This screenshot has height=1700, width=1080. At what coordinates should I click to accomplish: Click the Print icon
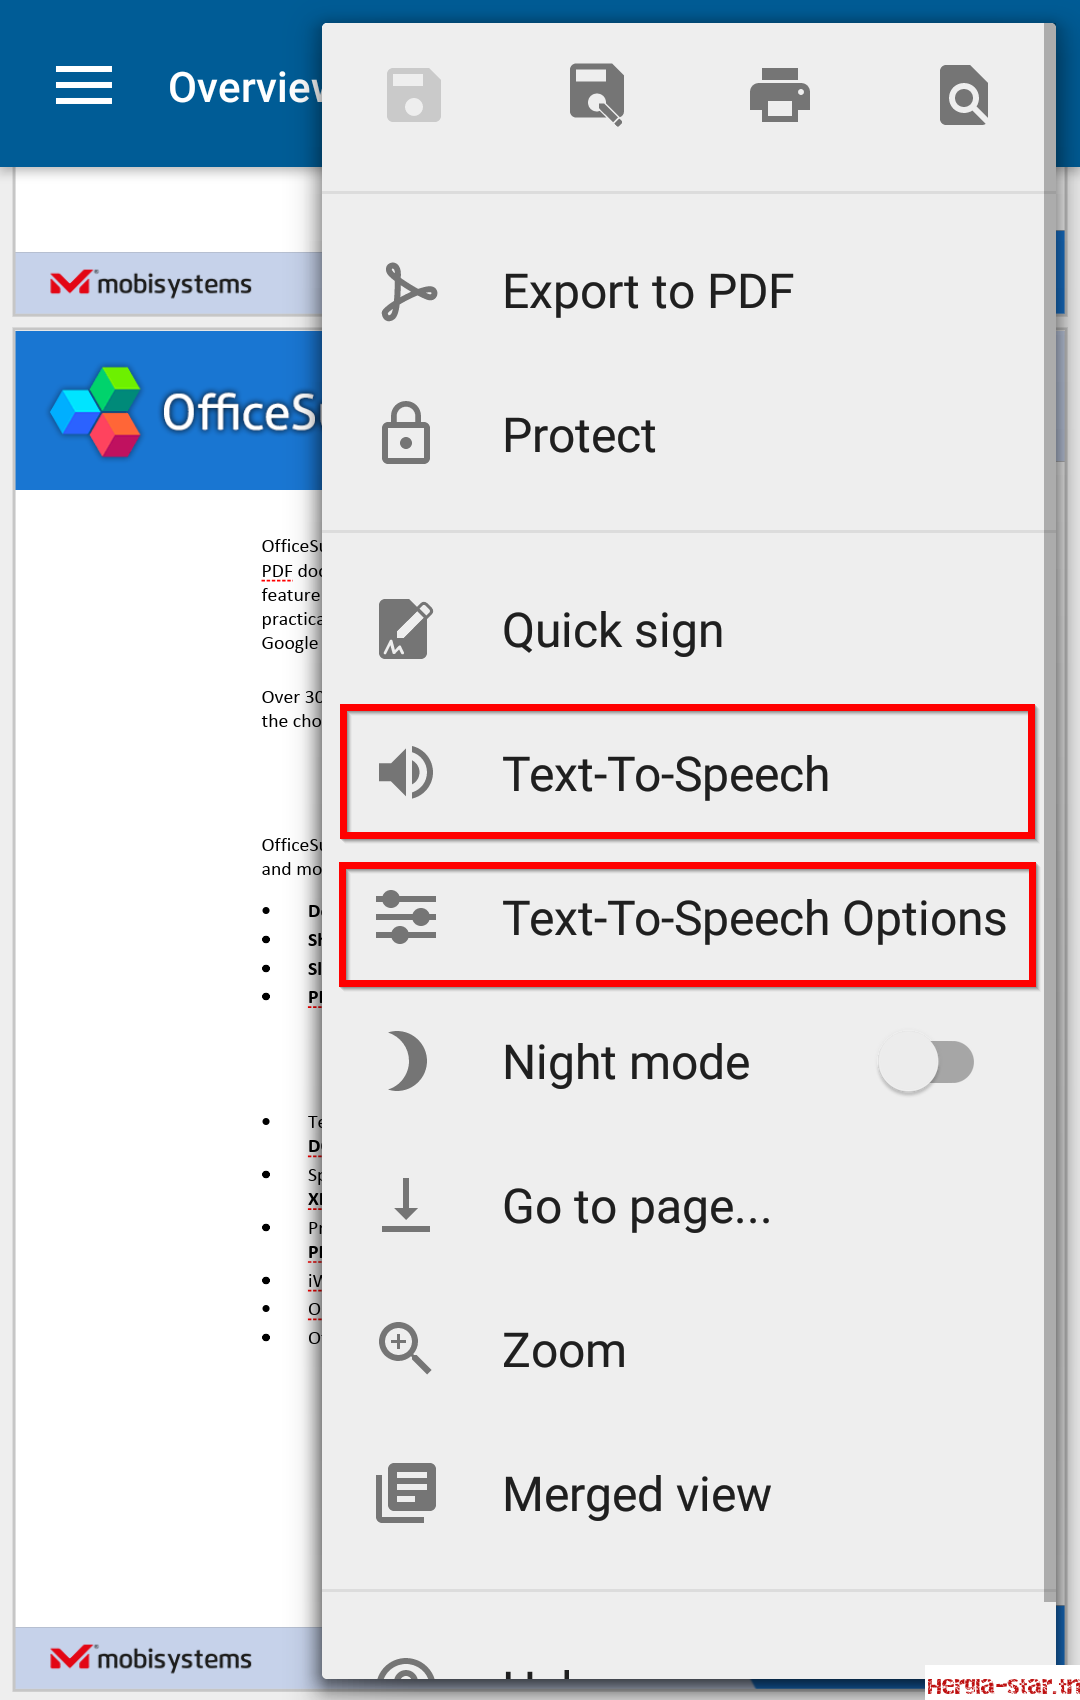(780, 95)
